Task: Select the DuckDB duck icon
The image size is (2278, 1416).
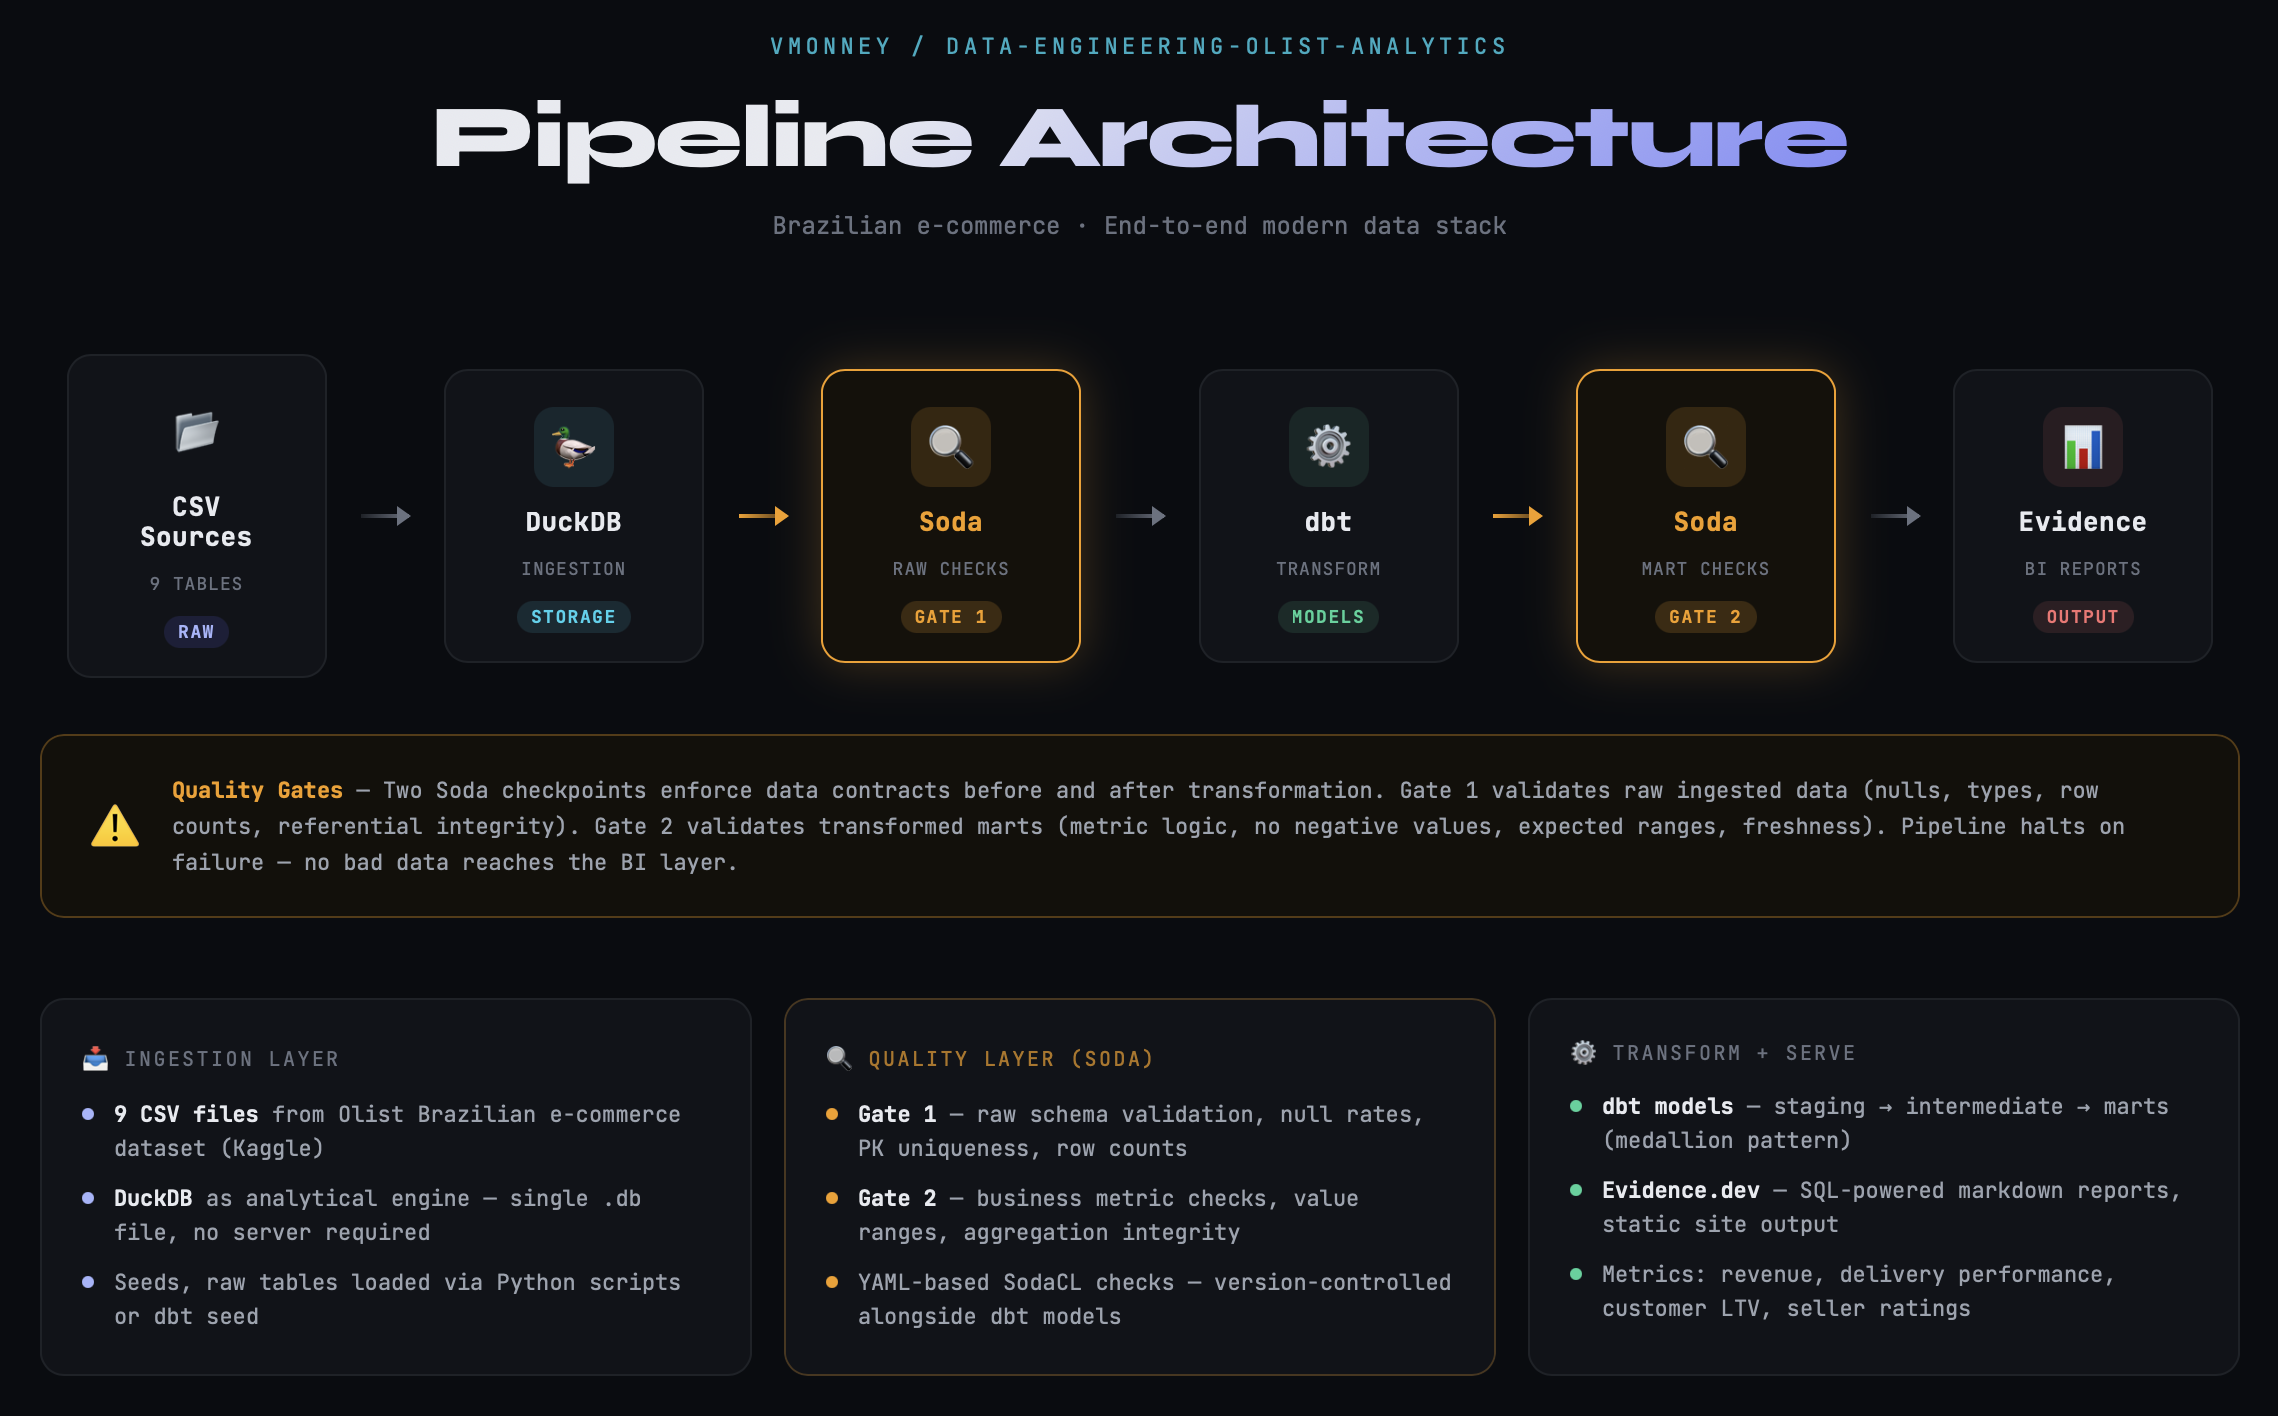Action: coord(573,448)
